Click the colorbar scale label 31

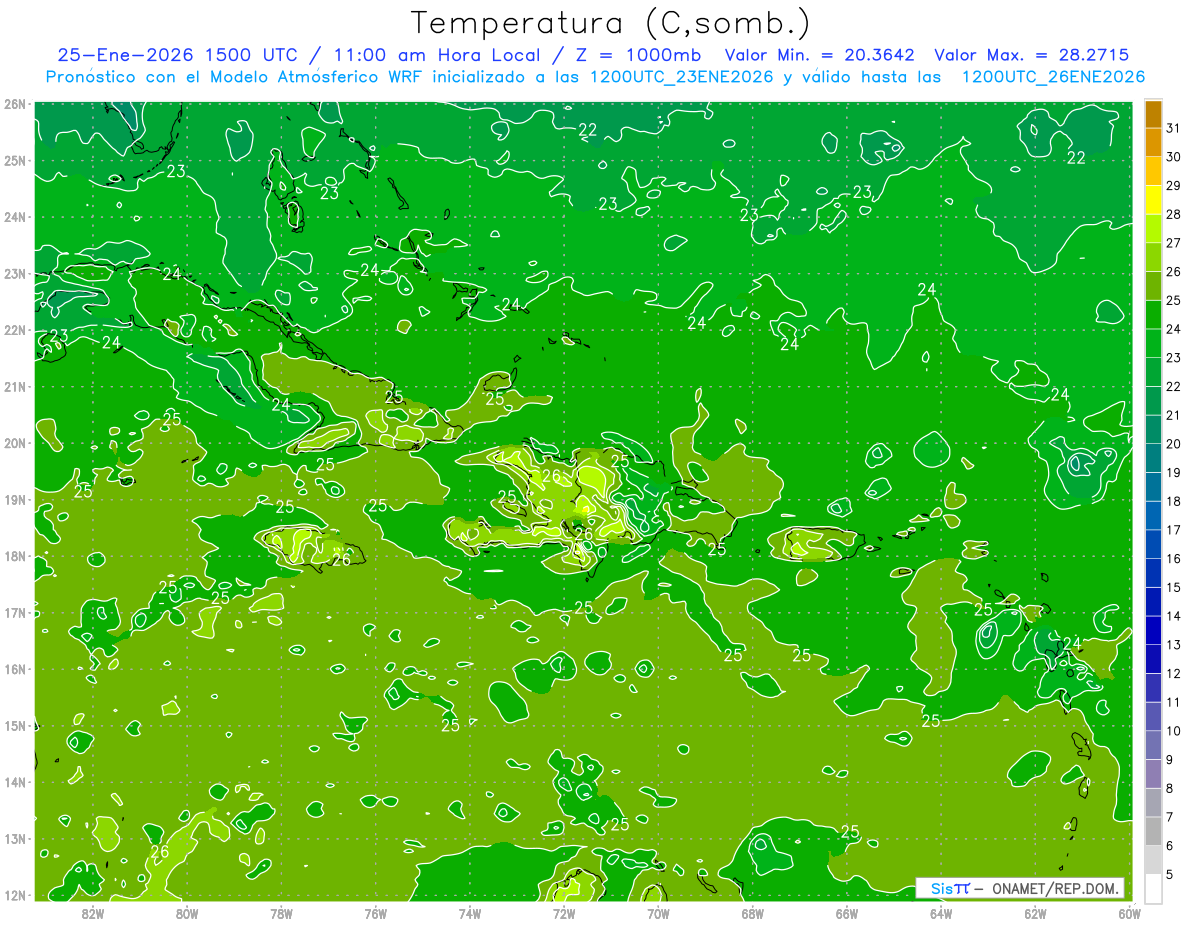1174,128
